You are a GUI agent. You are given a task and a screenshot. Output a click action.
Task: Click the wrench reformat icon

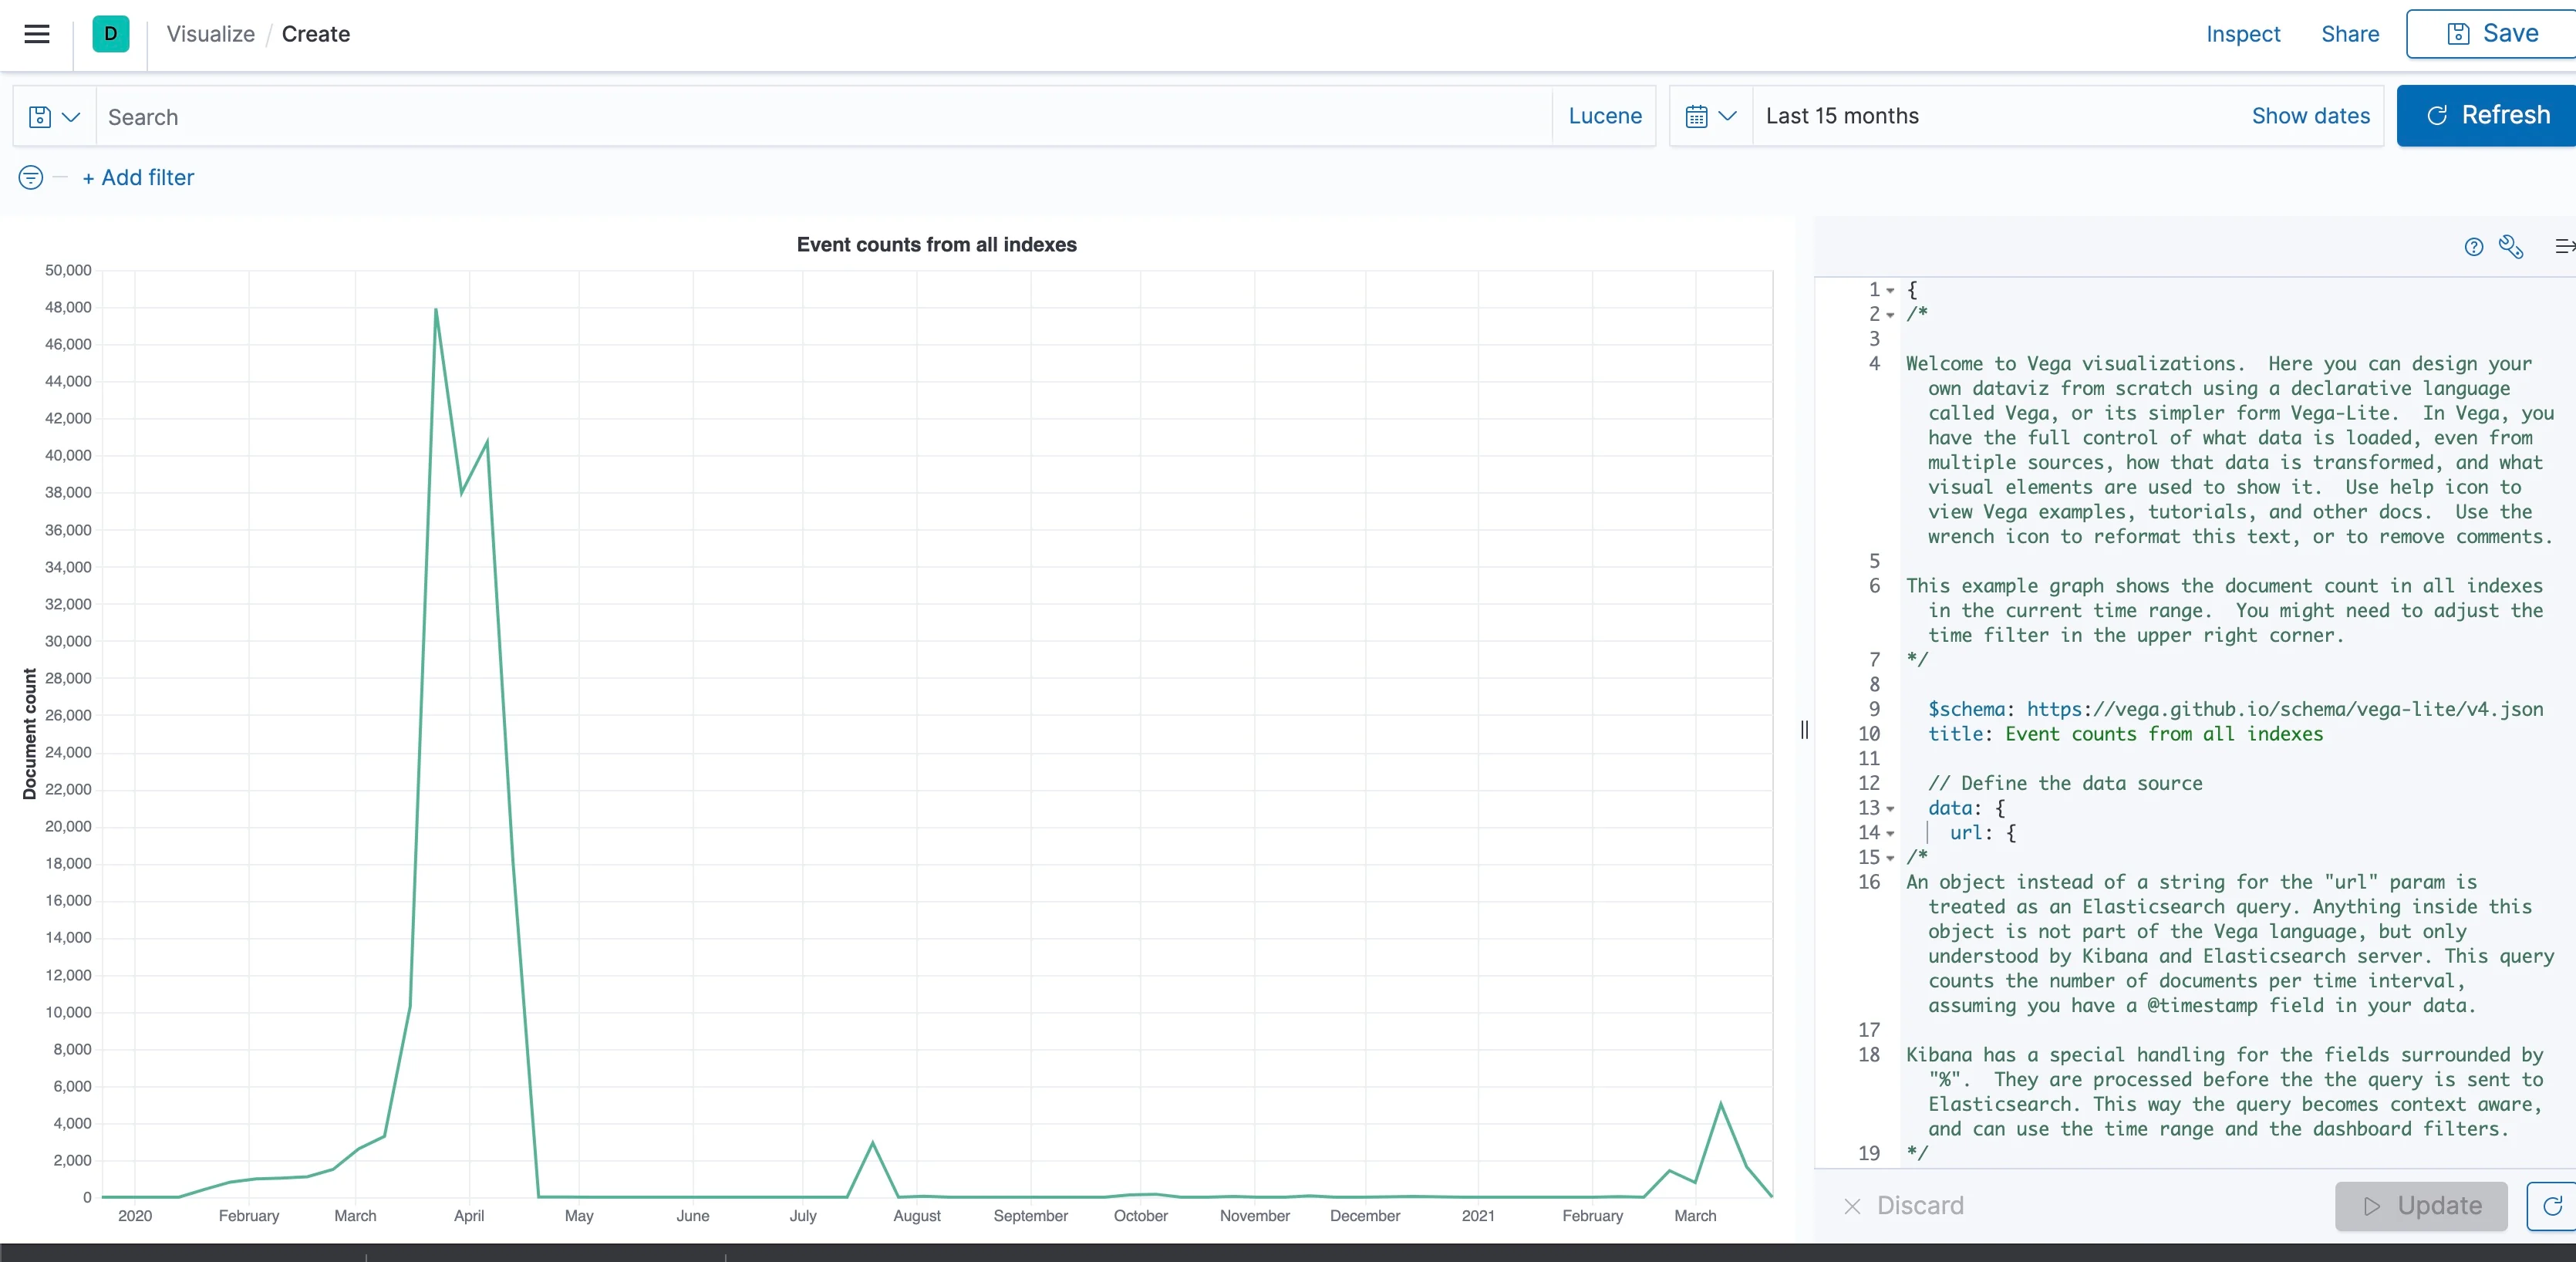tap(2510, 247)
